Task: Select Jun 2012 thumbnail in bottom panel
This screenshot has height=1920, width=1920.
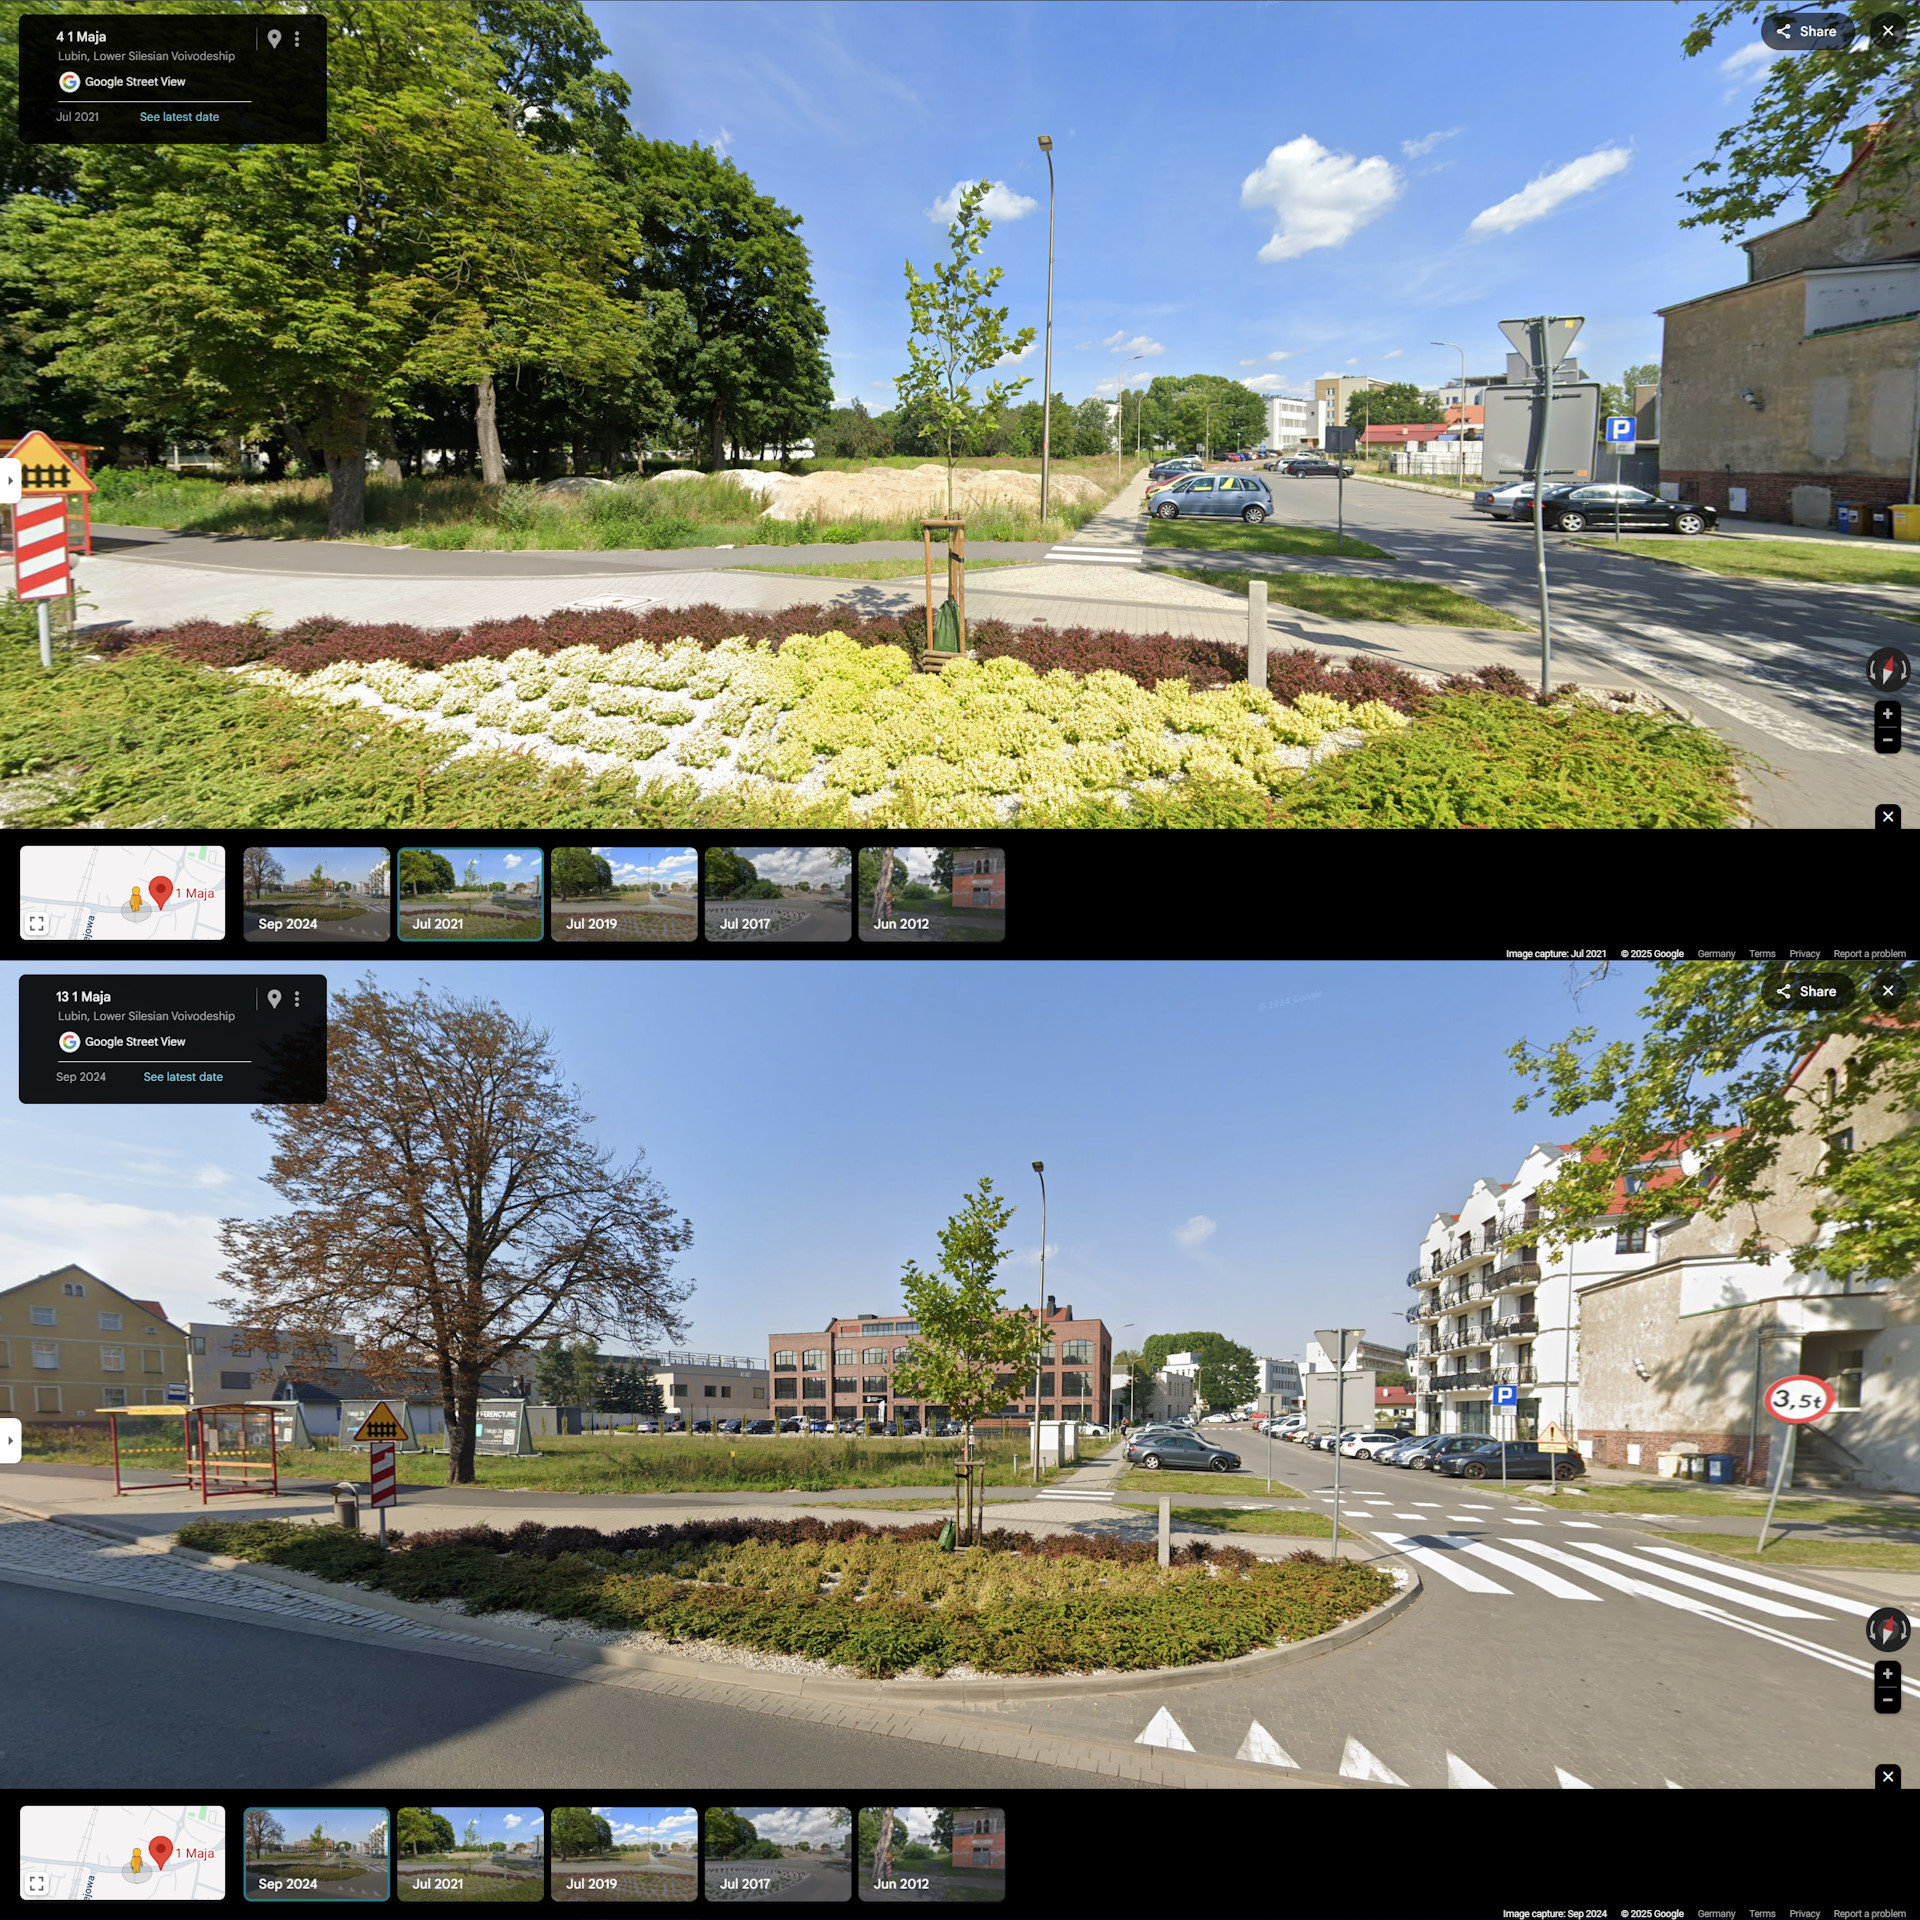Action: [x=931, y=1854]
